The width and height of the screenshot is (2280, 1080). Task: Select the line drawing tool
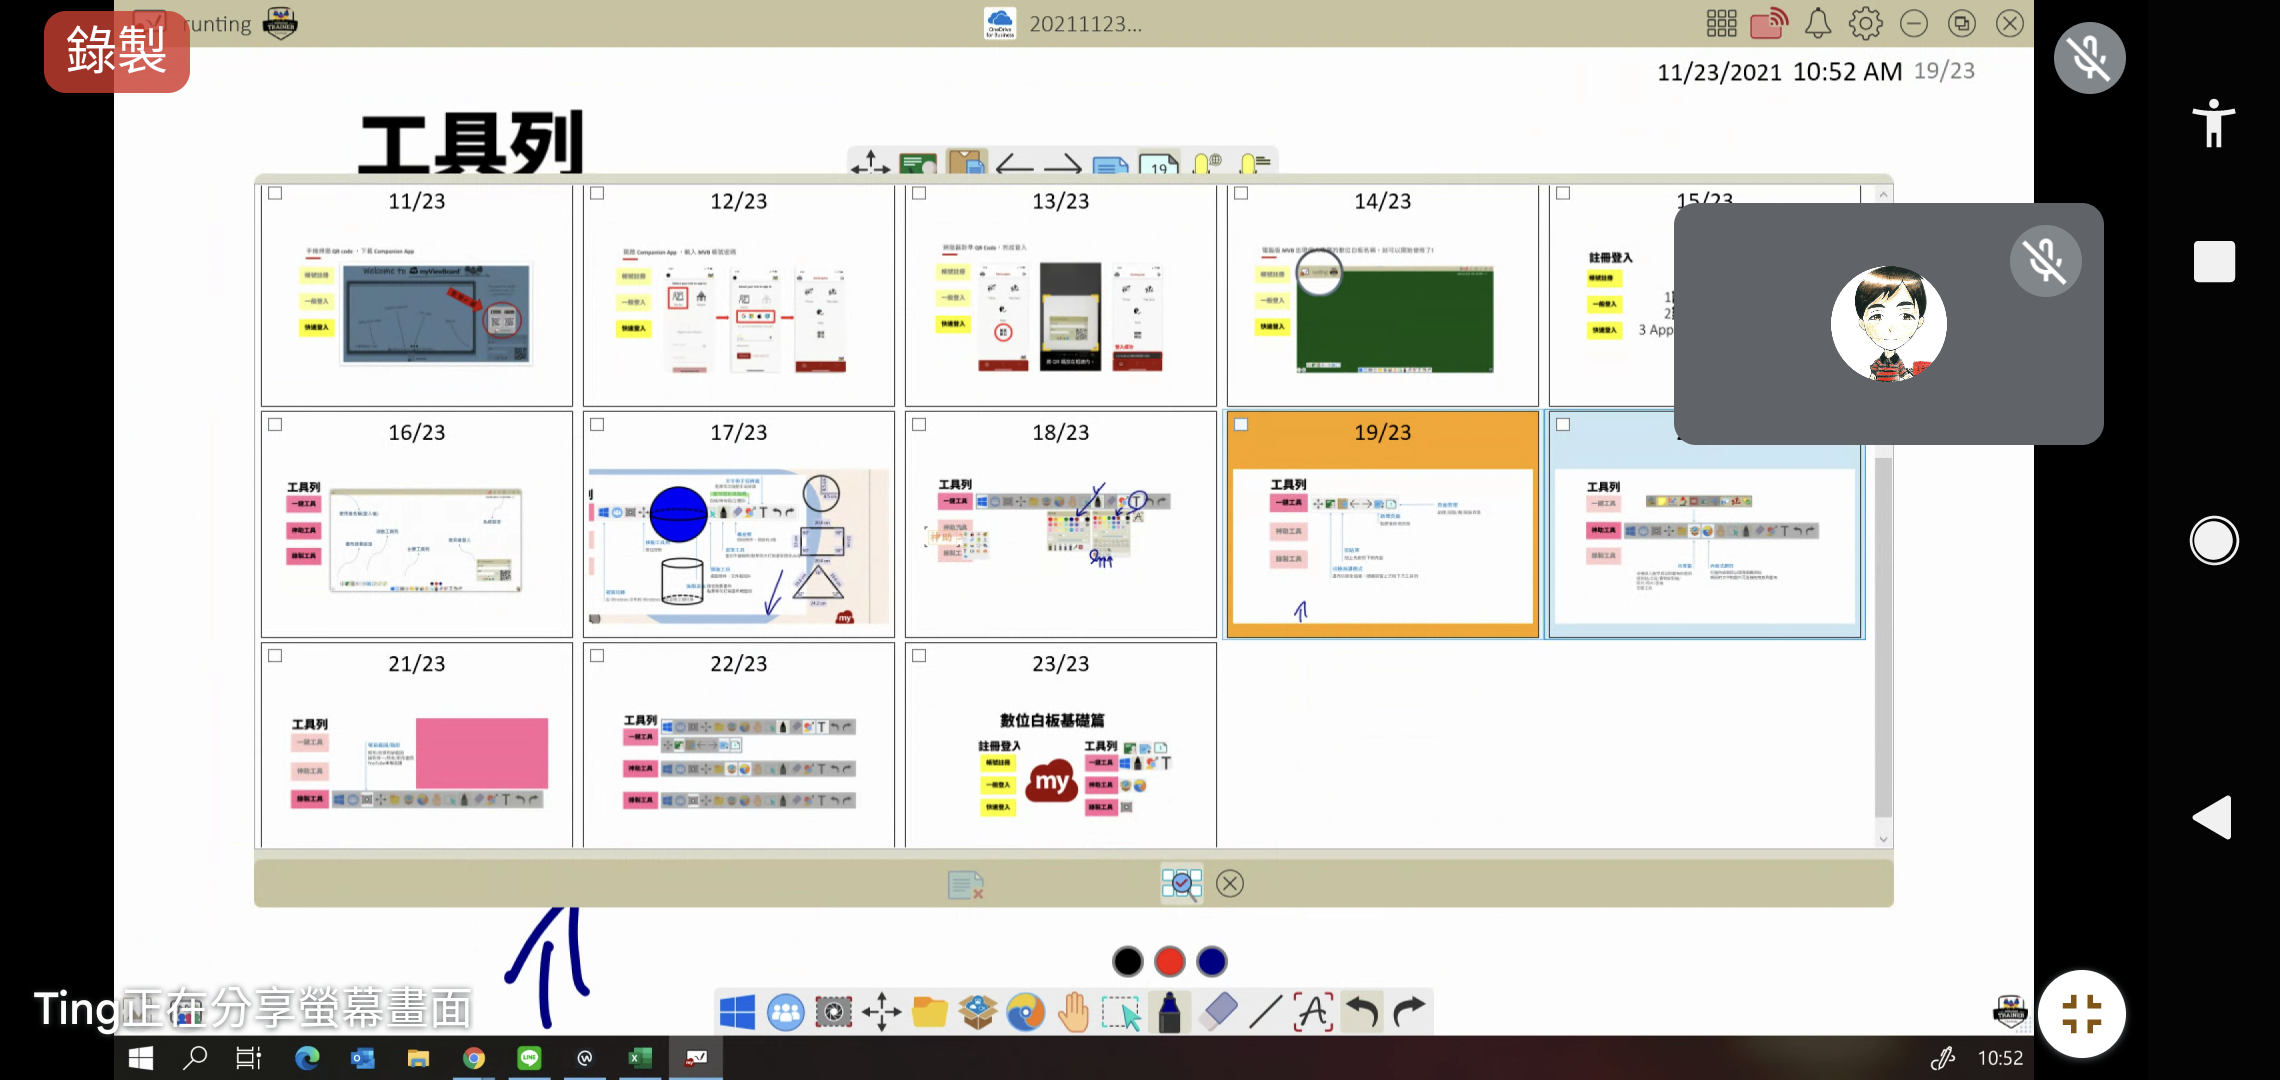coord(1265,1012)
